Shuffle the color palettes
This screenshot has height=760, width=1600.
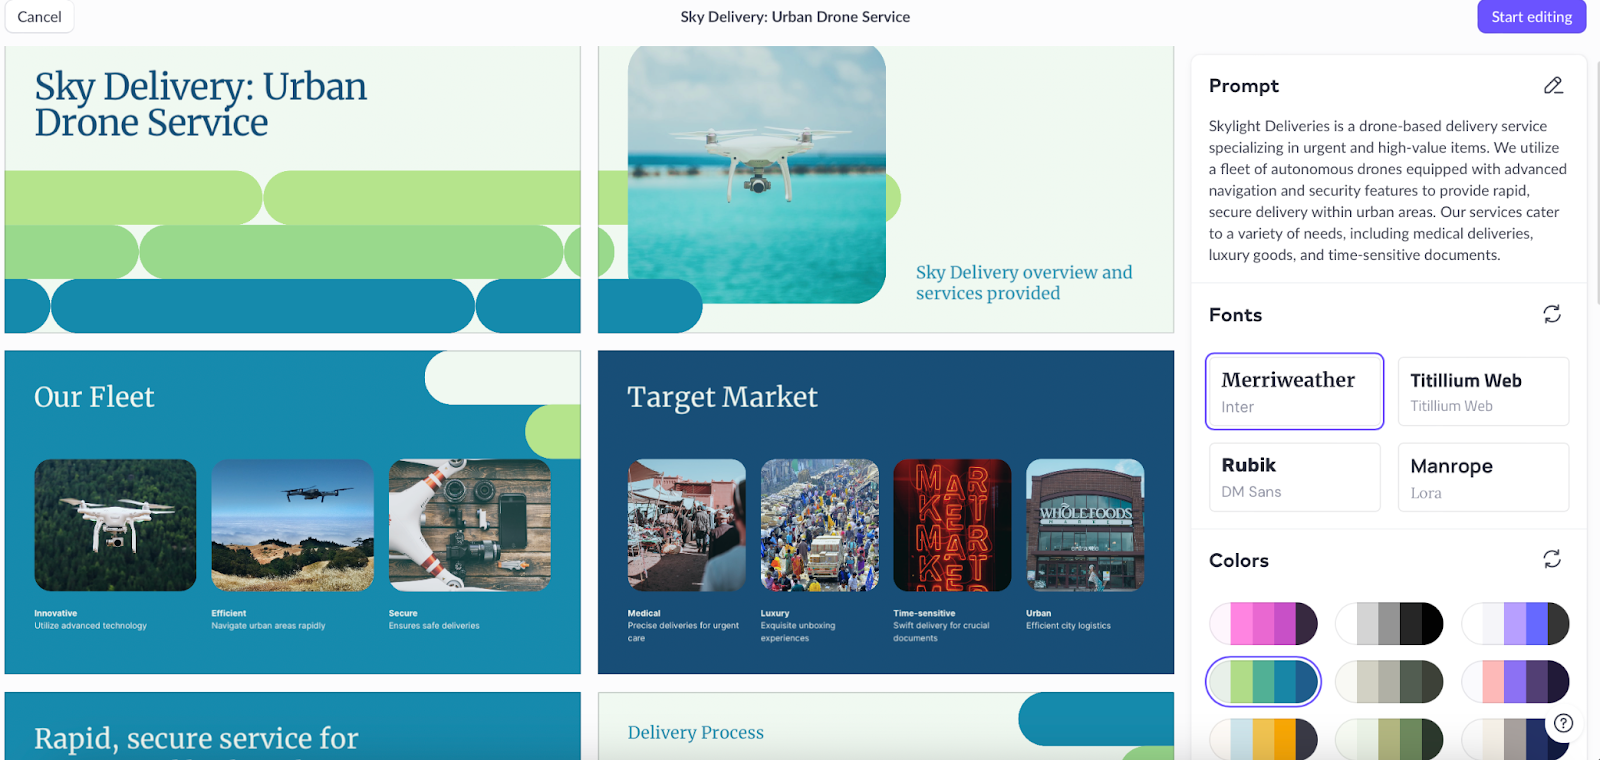(x=1552, y=559)
